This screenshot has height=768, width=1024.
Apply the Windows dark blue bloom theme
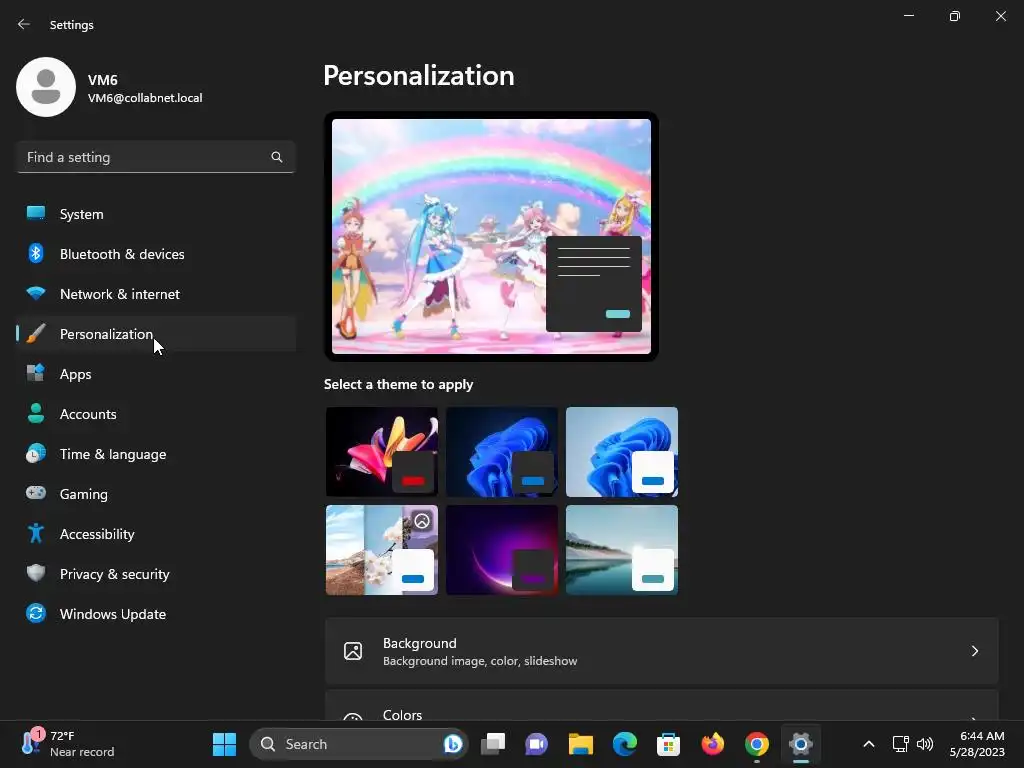pyautogui.click(x=502, y=452)
